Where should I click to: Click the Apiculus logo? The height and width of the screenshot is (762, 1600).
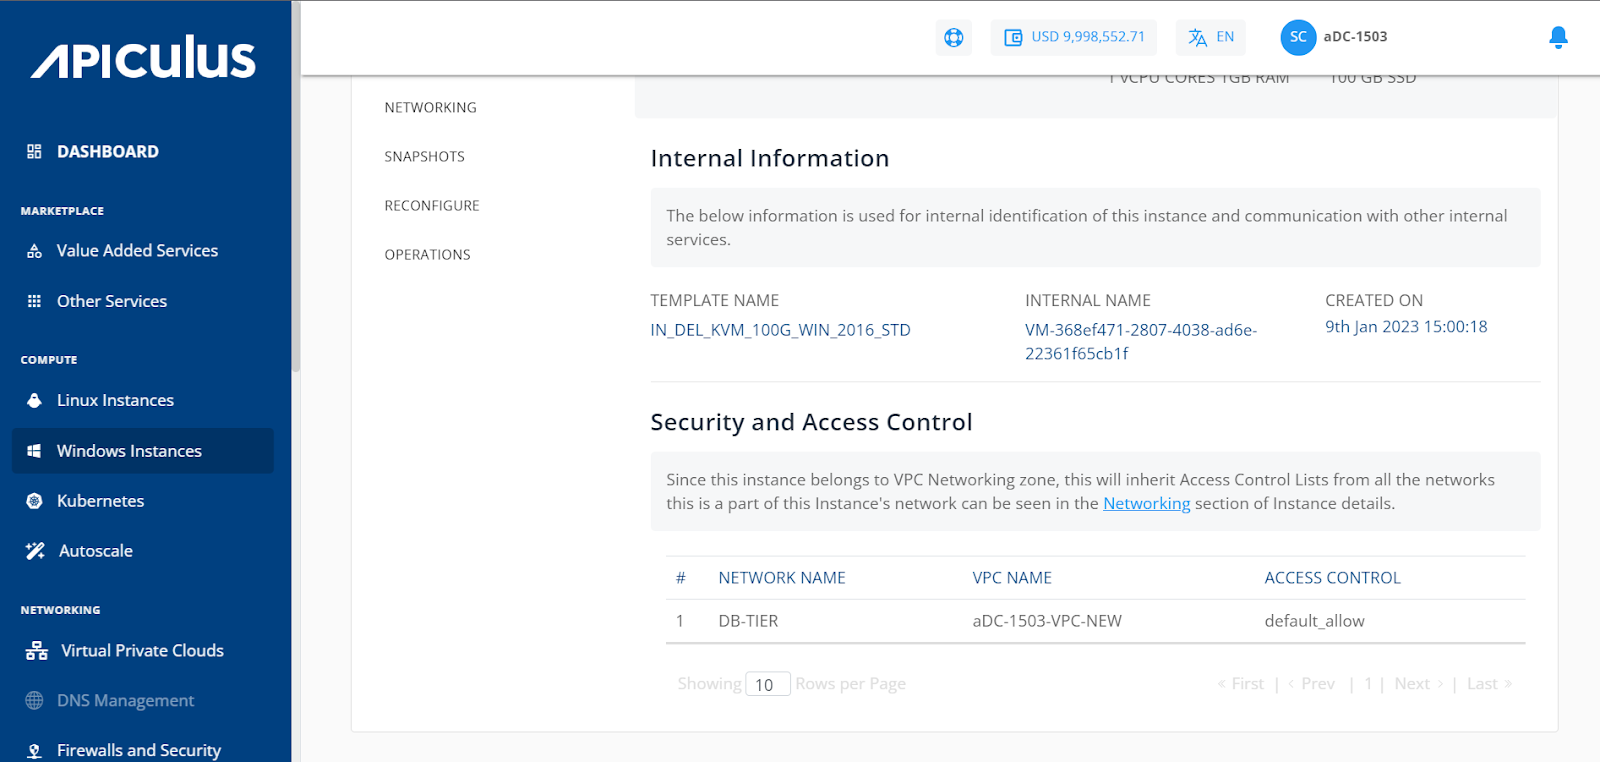point(143,58)
